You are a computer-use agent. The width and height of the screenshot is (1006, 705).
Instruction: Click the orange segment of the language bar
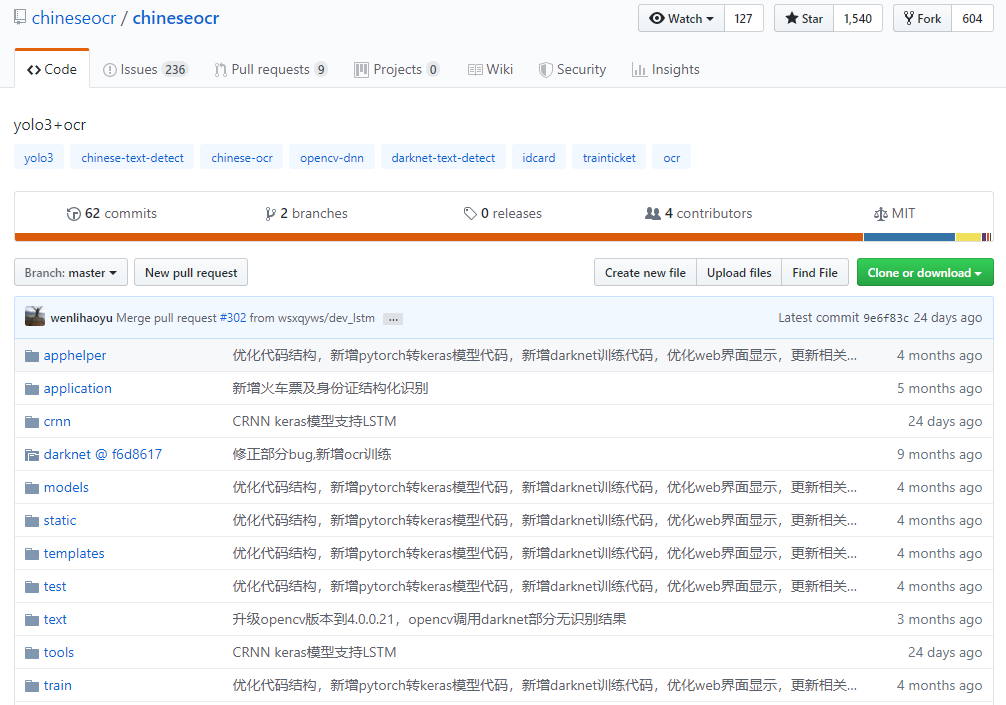(x=439, y=237)
